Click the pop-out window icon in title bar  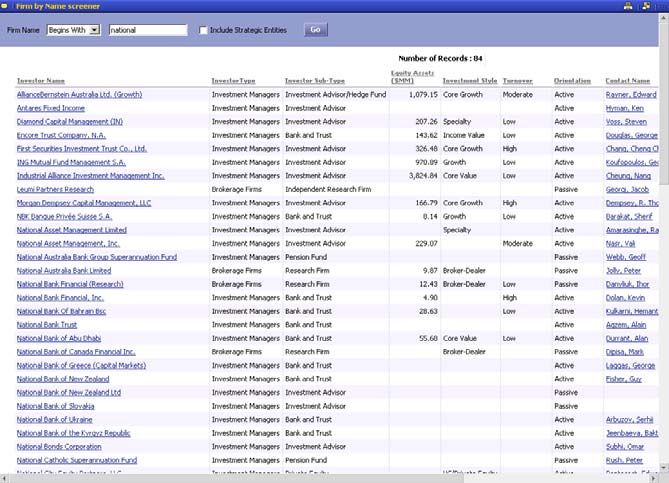[x=646, y=6]
